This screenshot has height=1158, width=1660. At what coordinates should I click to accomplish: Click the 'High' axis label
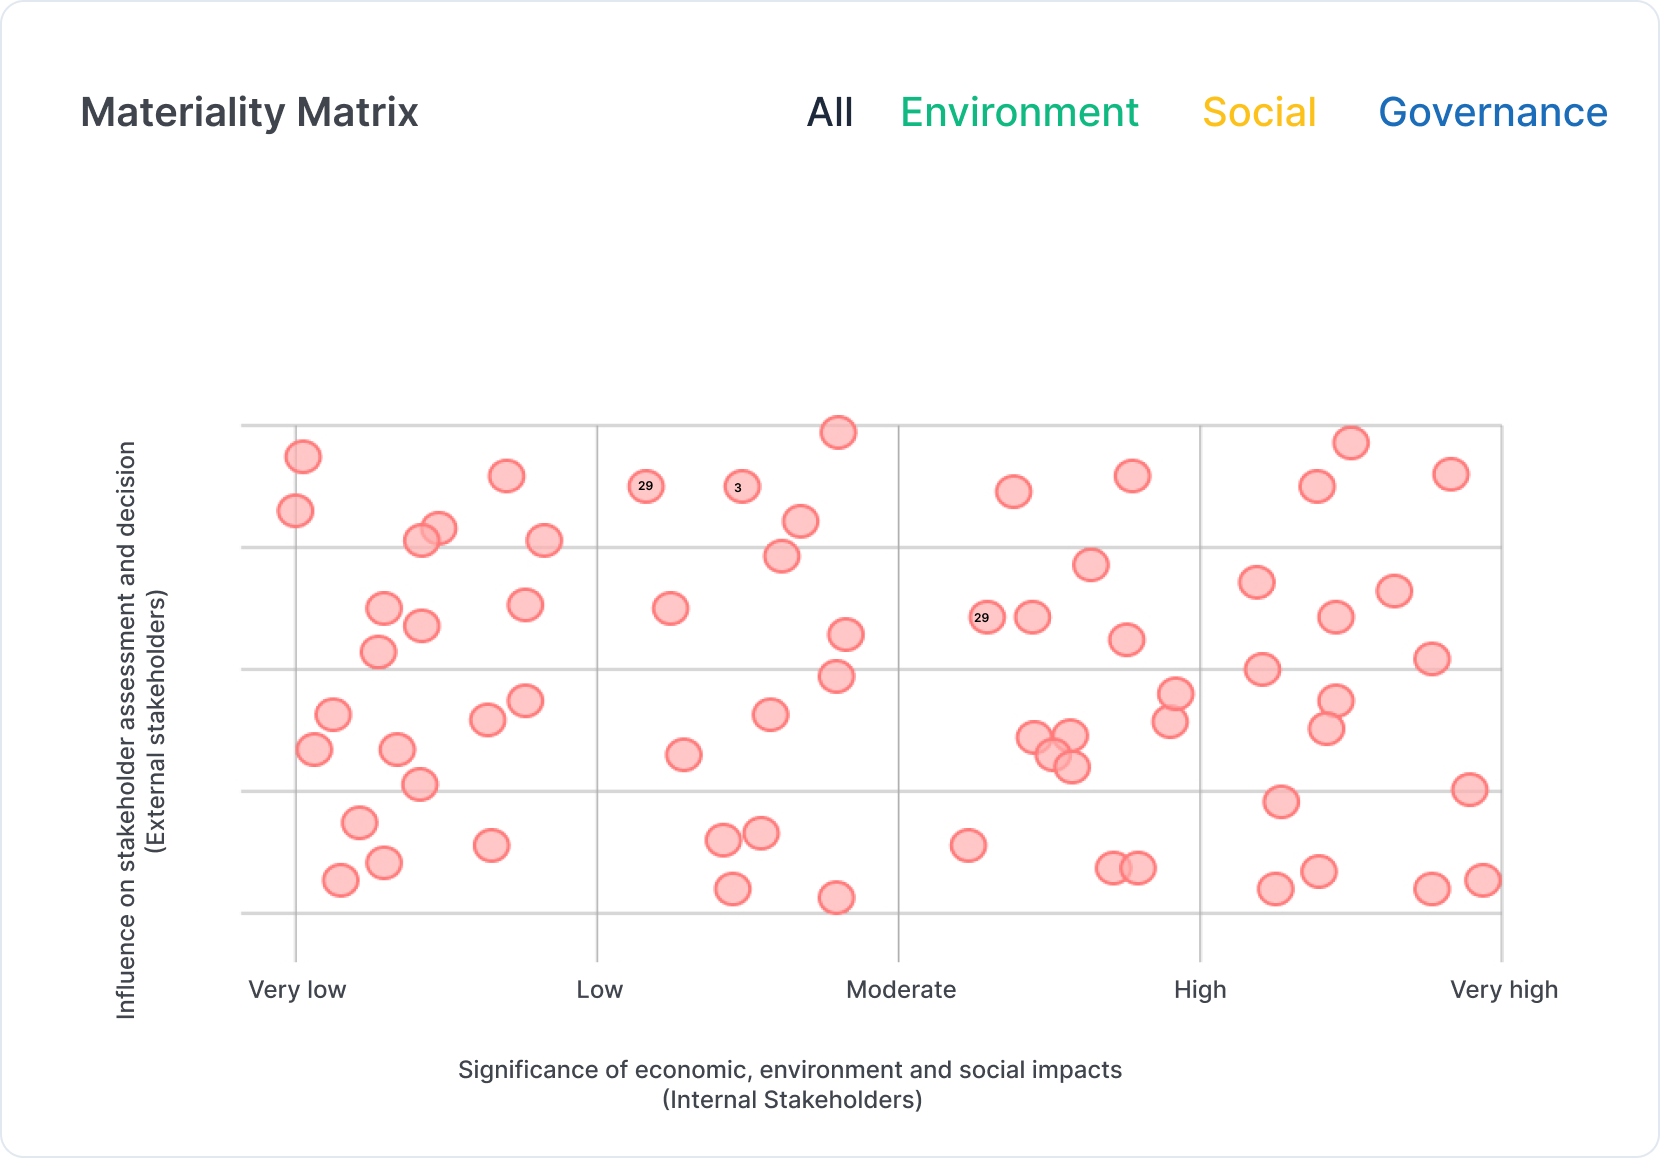pos(1200,990)
